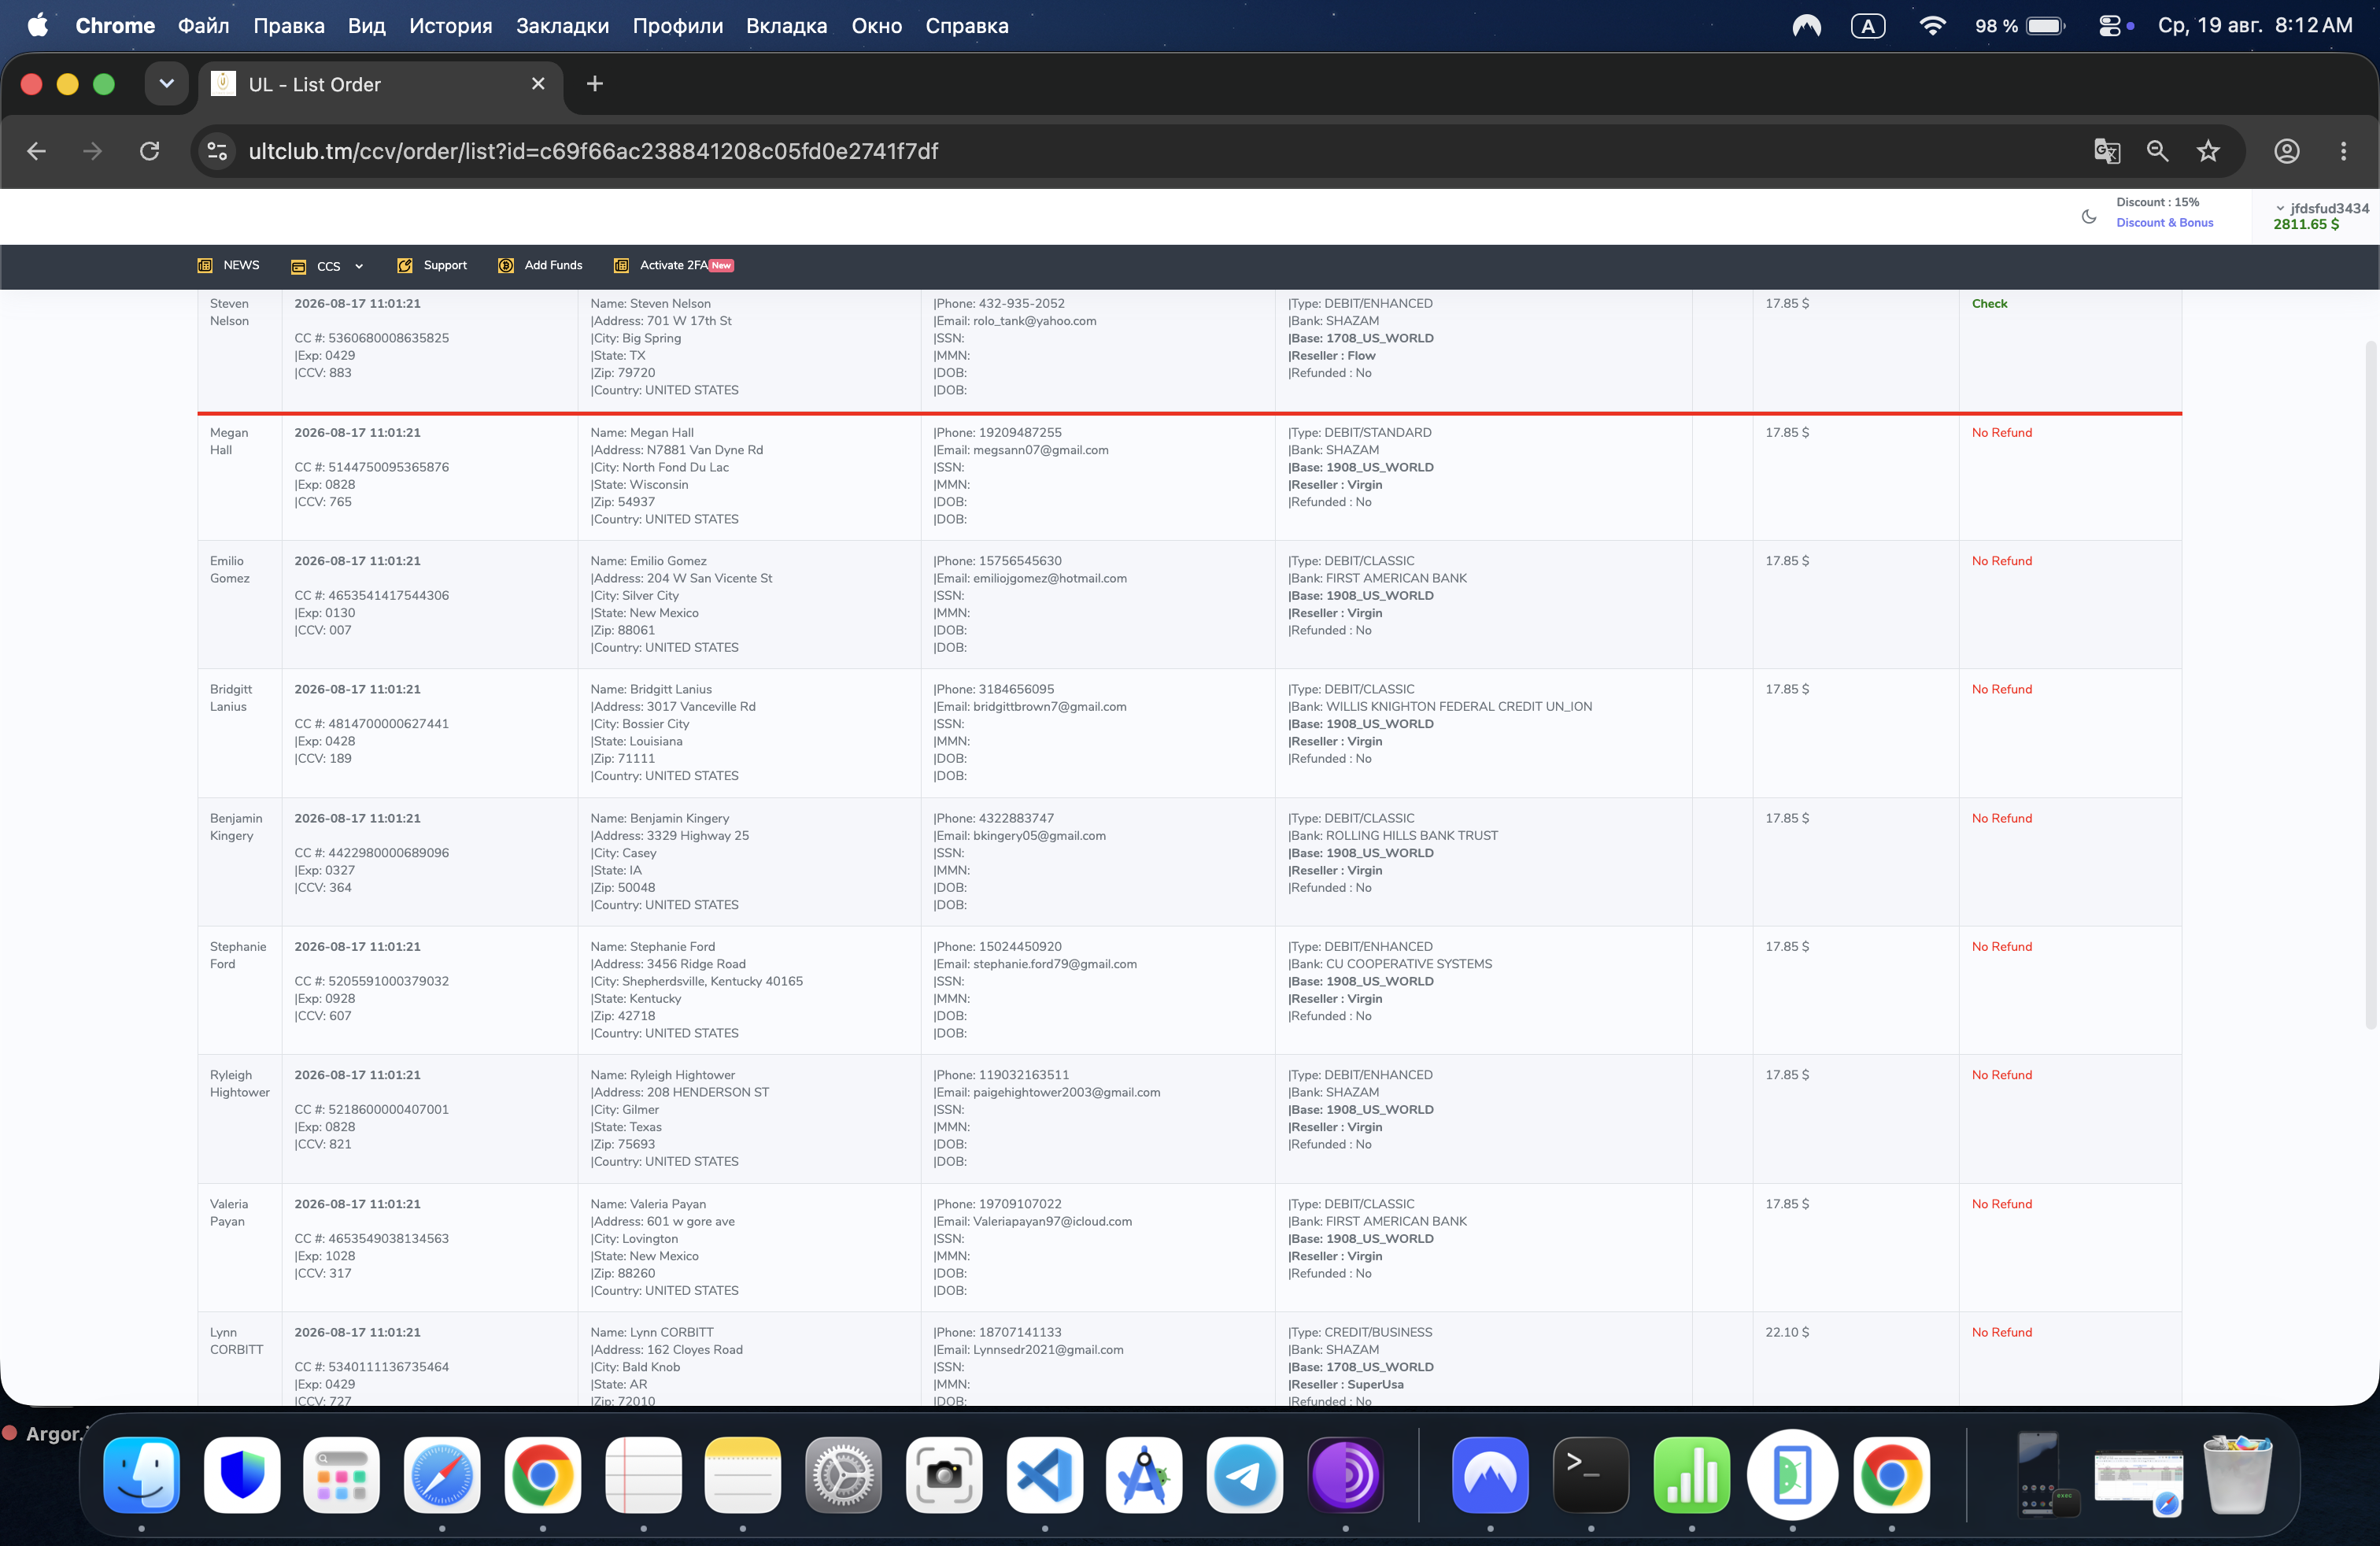Open Wi-Fi status in the menu bar

point(1933,26)
